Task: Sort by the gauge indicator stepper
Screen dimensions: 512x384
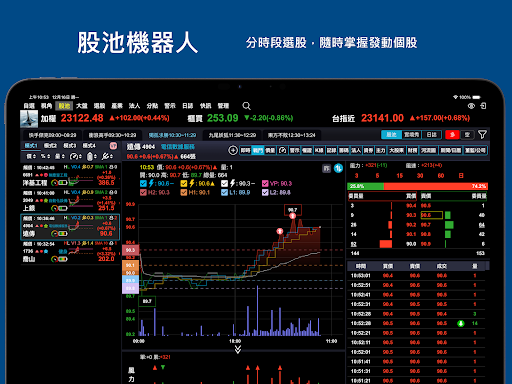Action: tap(76, 156)
